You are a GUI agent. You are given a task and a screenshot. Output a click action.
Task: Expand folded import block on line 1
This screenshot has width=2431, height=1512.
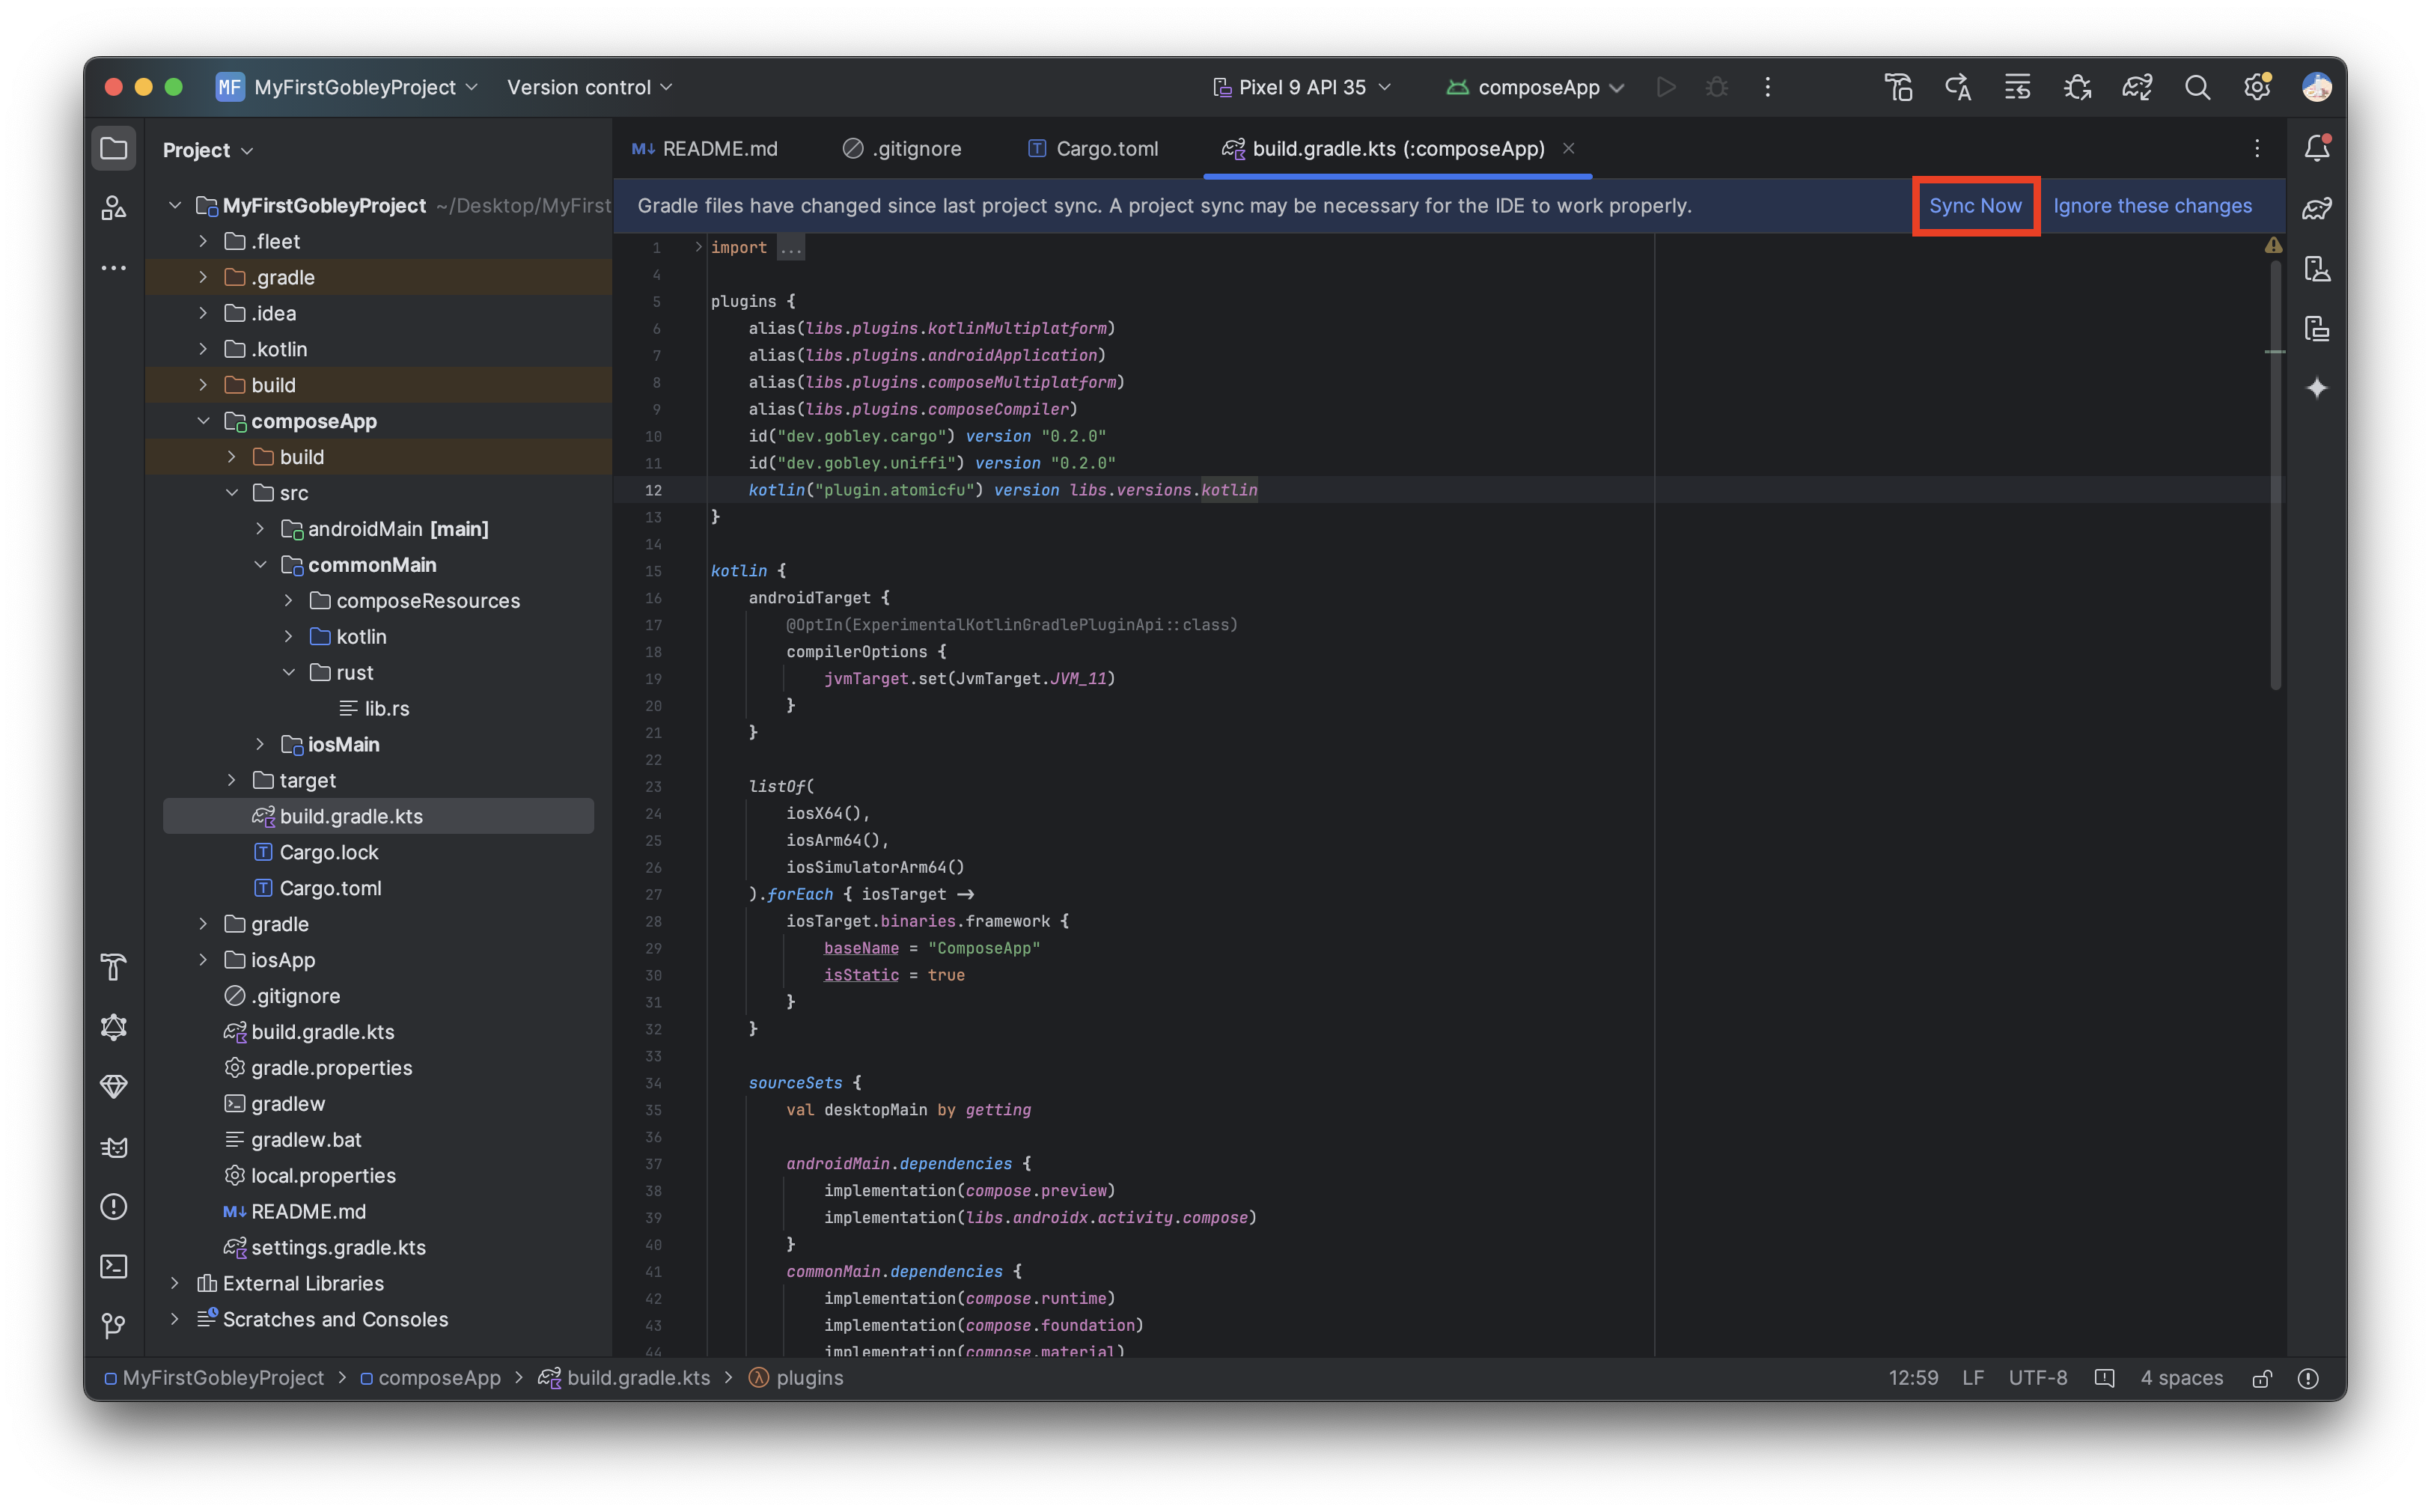point(698,247)
